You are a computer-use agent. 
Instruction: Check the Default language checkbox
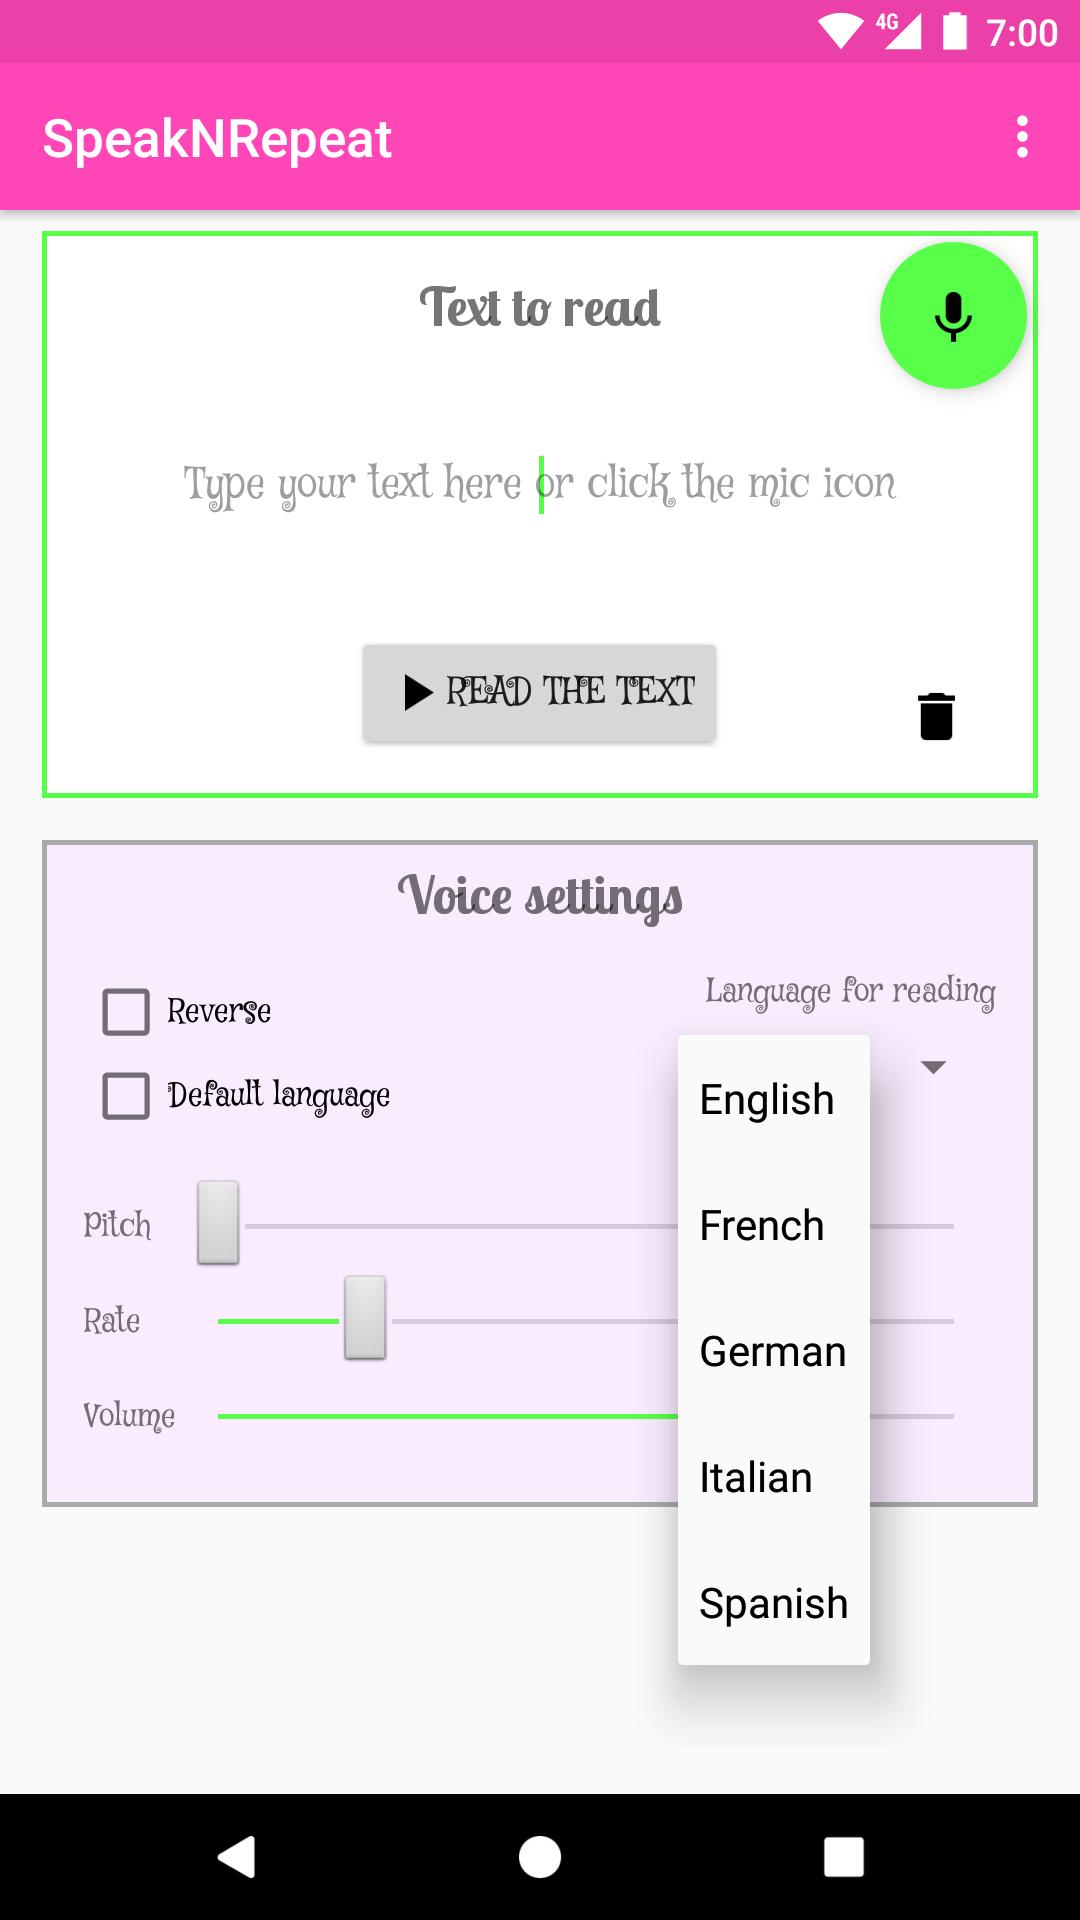coord(126,1096)
